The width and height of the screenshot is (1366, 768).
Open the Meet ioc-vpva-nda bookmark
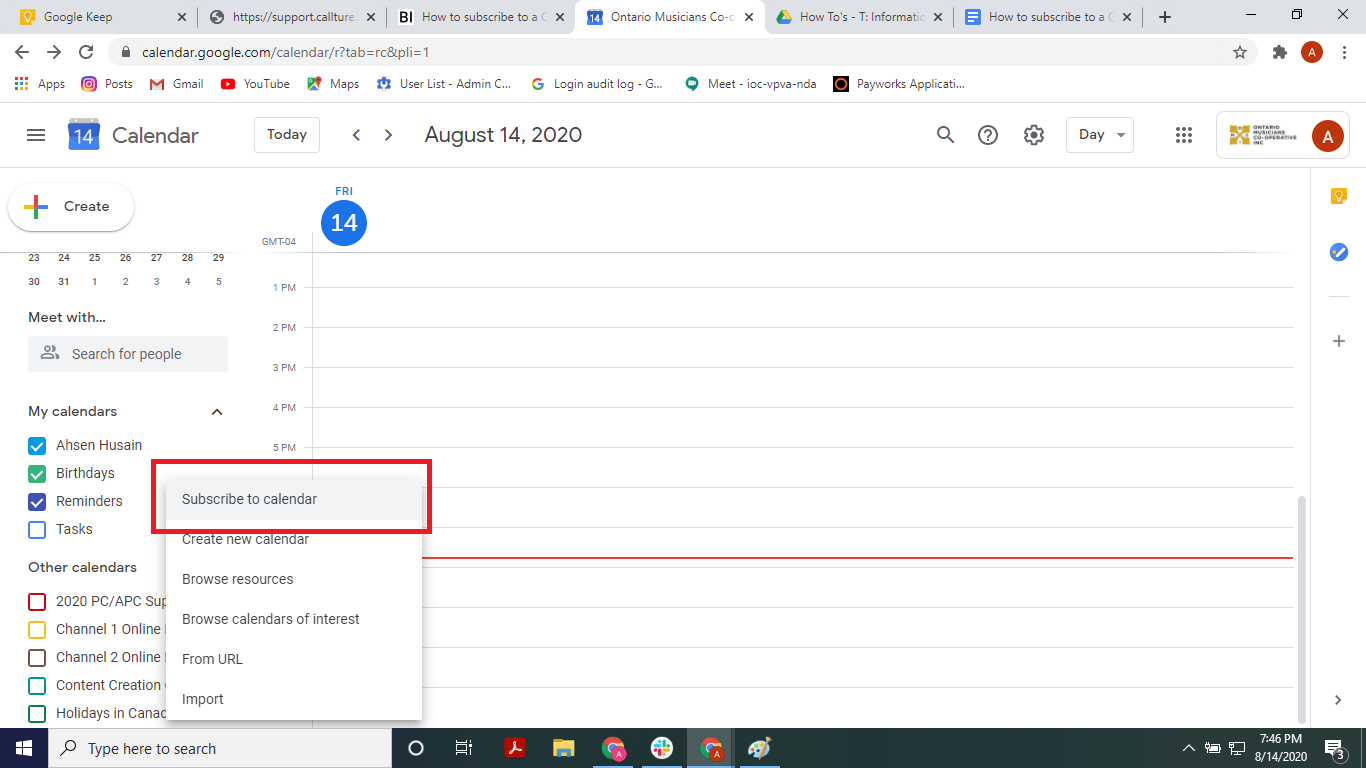click(750, 84)
